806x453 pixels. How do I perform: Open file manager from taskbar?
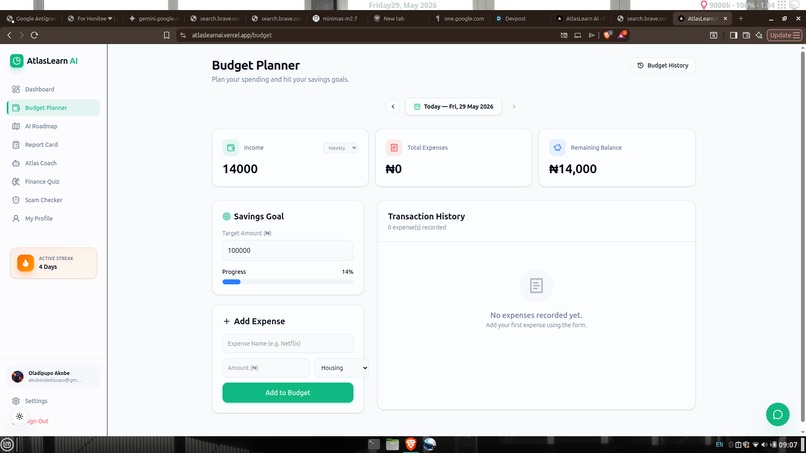coord(392,444)
